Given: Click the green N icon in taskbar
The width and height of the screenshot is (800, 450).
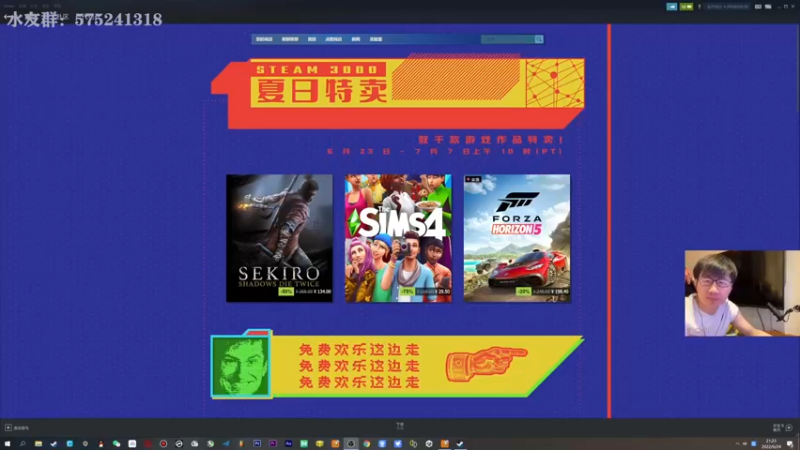Looking at the screenshot, I should [304, 444].
